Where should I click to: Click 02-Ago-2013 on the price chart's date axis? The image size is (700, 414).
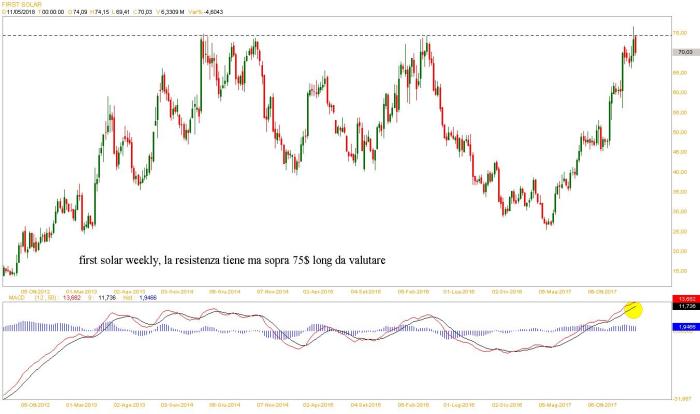click(129, 292)
